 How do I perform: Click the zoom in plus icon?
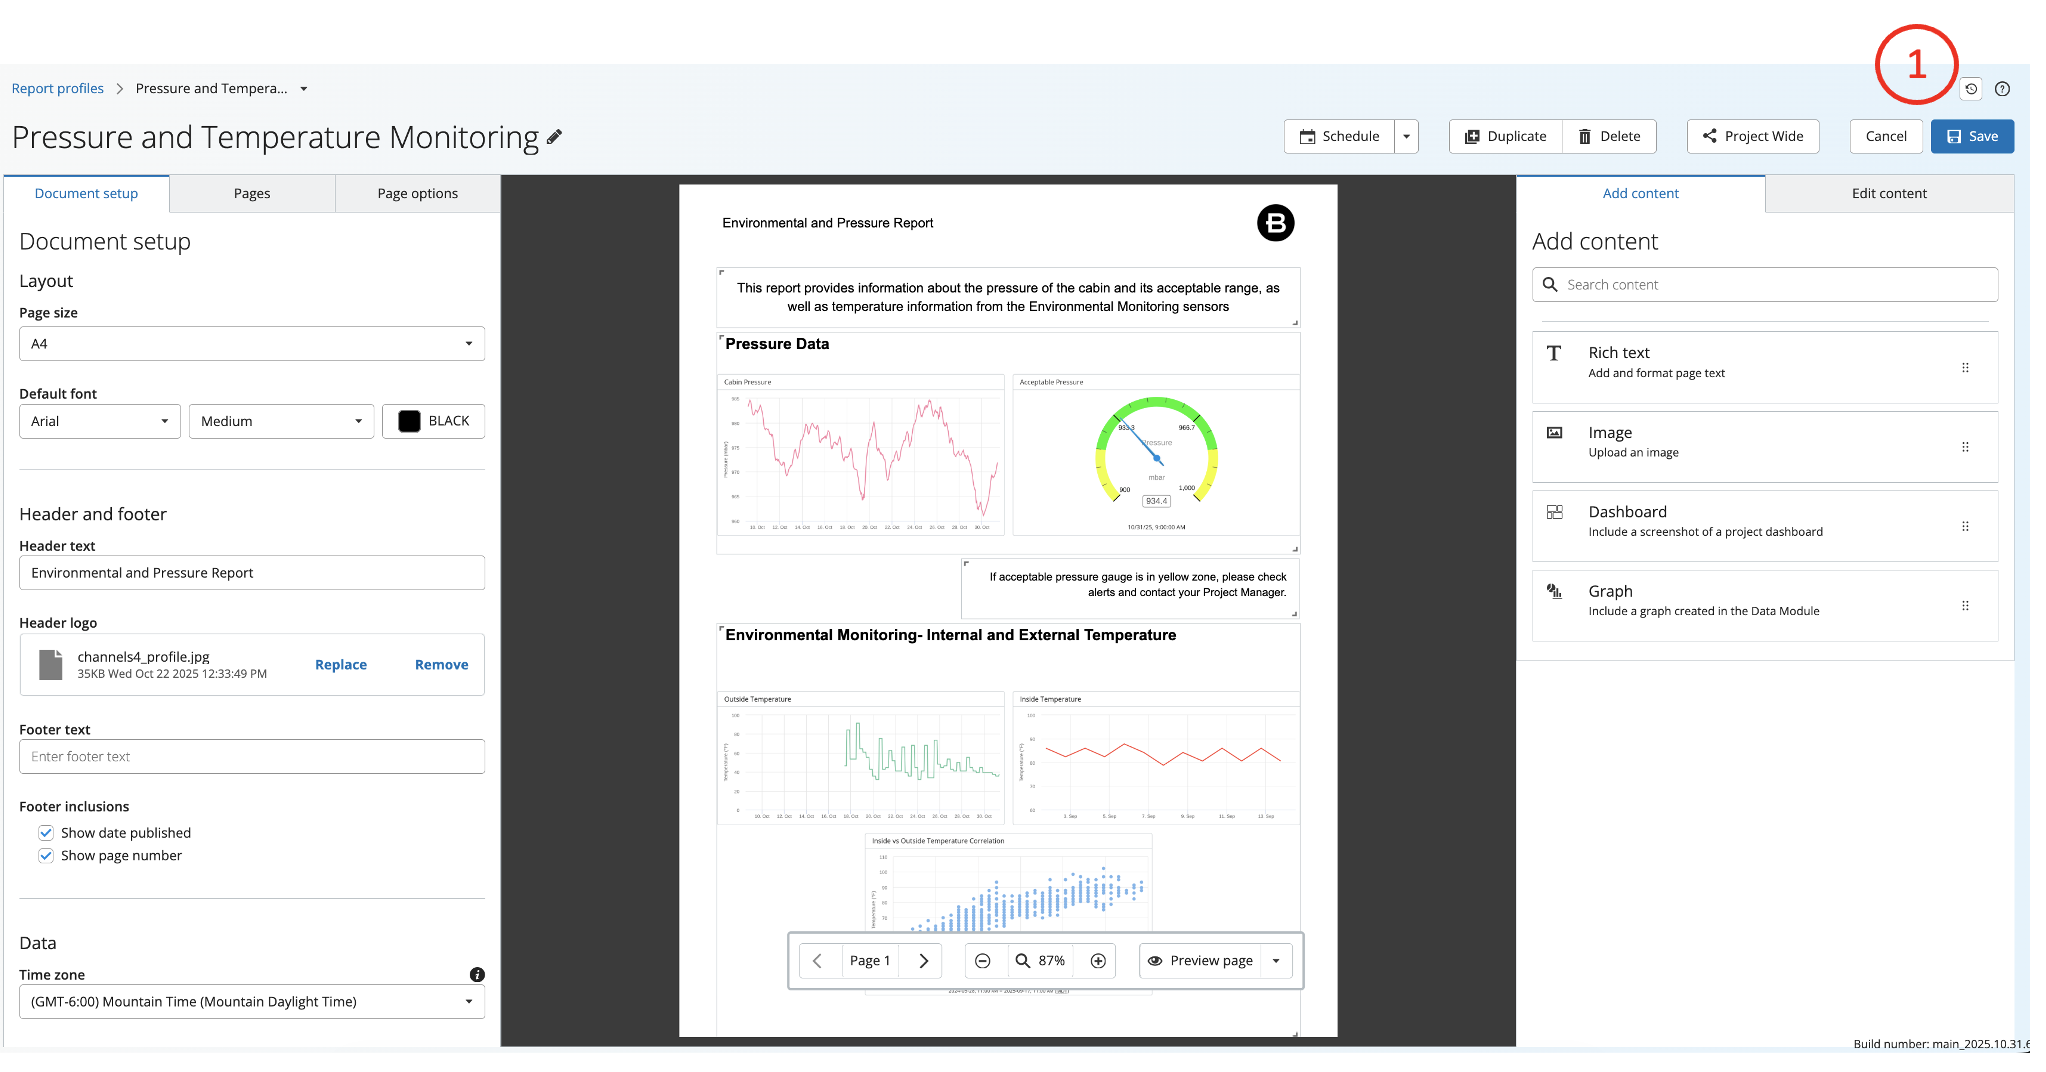(x=1098, y=961)
